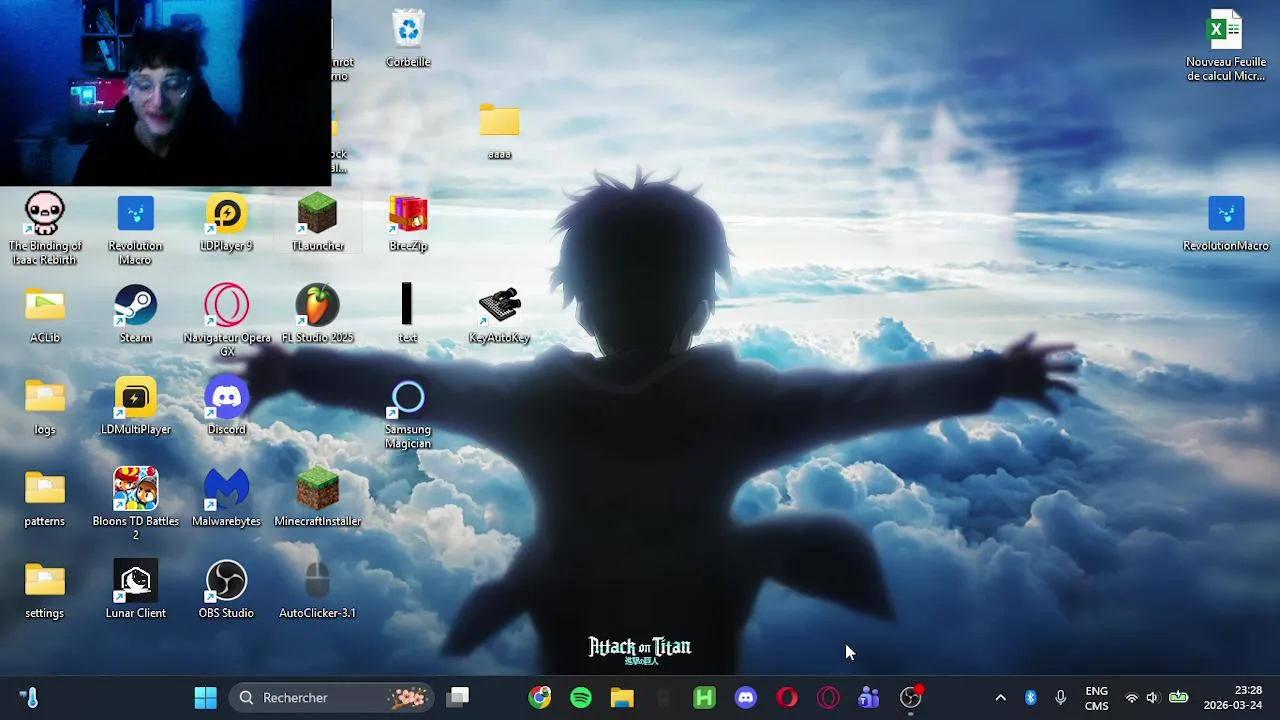Open the red Opera browser taskbar icon
This screenshot has width=1280, height=720.
pyautogui.click(x=787, y=698)
